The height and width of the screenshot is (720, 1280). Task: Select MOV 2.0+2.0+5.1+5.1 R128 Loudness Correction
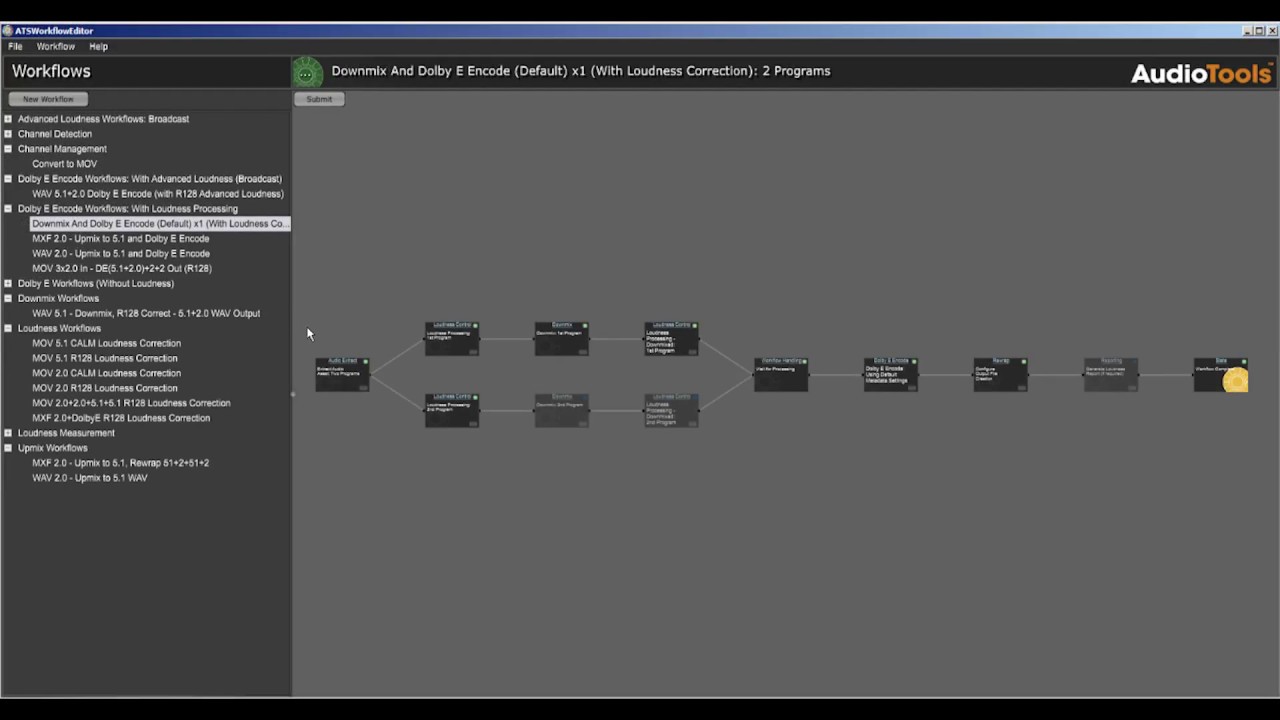point(131,403)
